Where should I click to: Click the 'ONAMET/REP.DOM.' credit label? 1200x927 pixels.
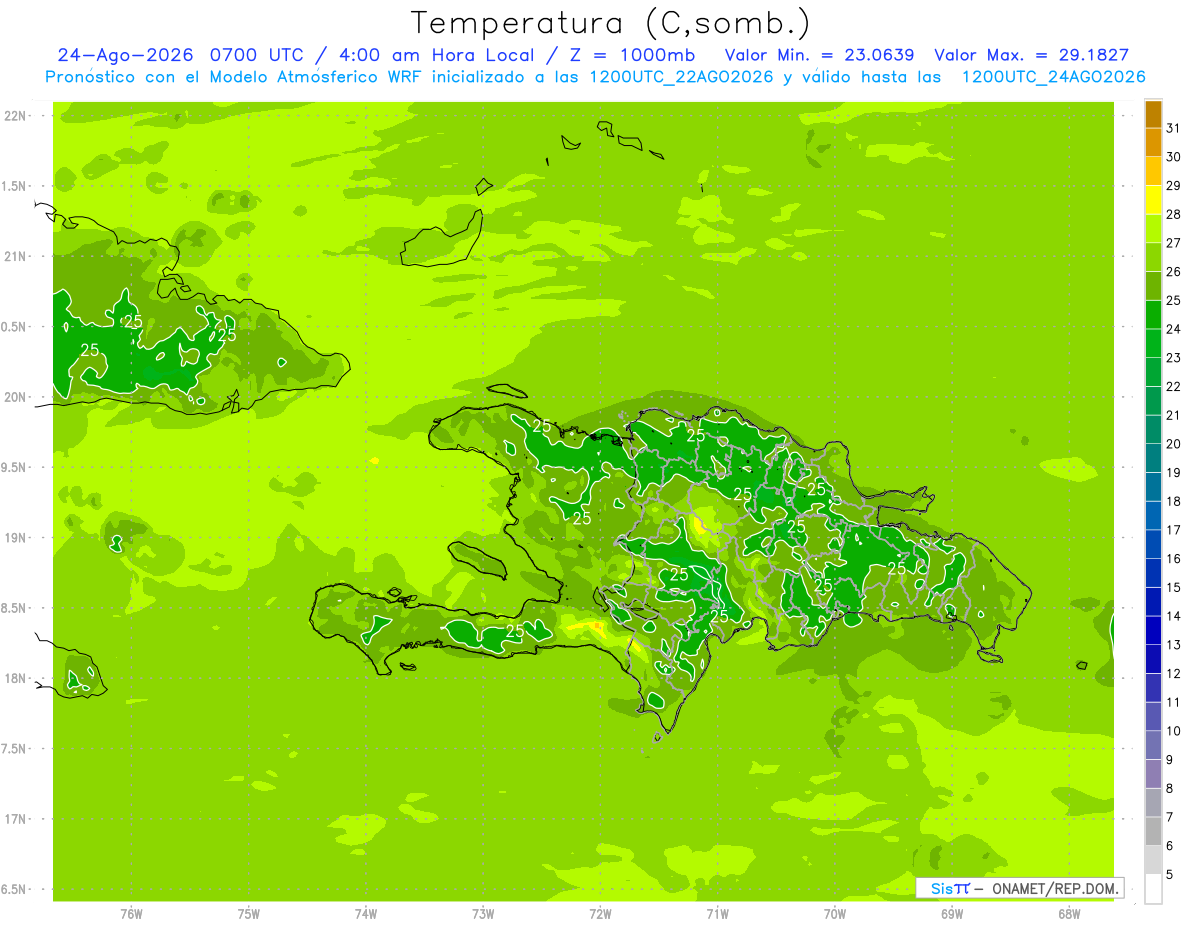[1054, 888]
